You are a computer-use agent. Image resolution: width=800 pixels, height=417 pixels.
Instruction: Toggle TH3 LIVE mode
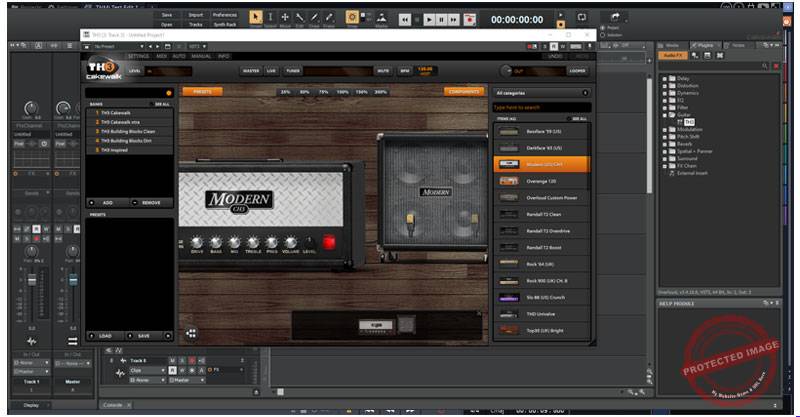(271, 71)
